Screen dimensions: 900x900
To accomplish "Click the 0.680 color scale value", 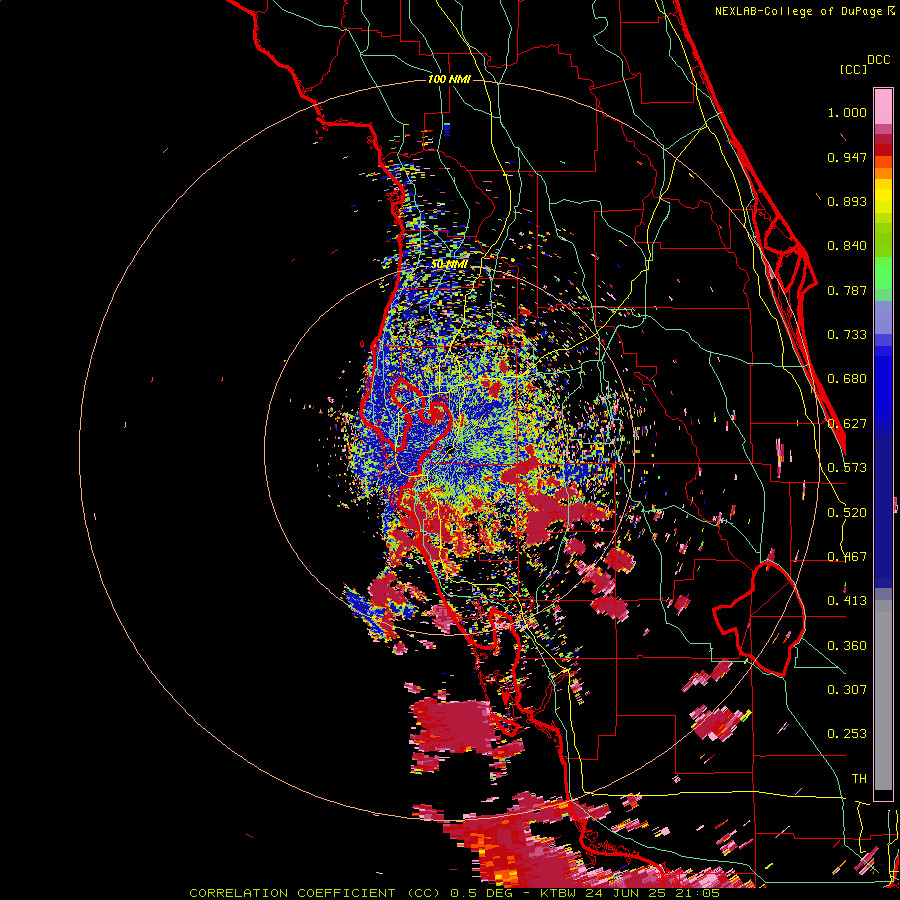I will pos(847,379).
